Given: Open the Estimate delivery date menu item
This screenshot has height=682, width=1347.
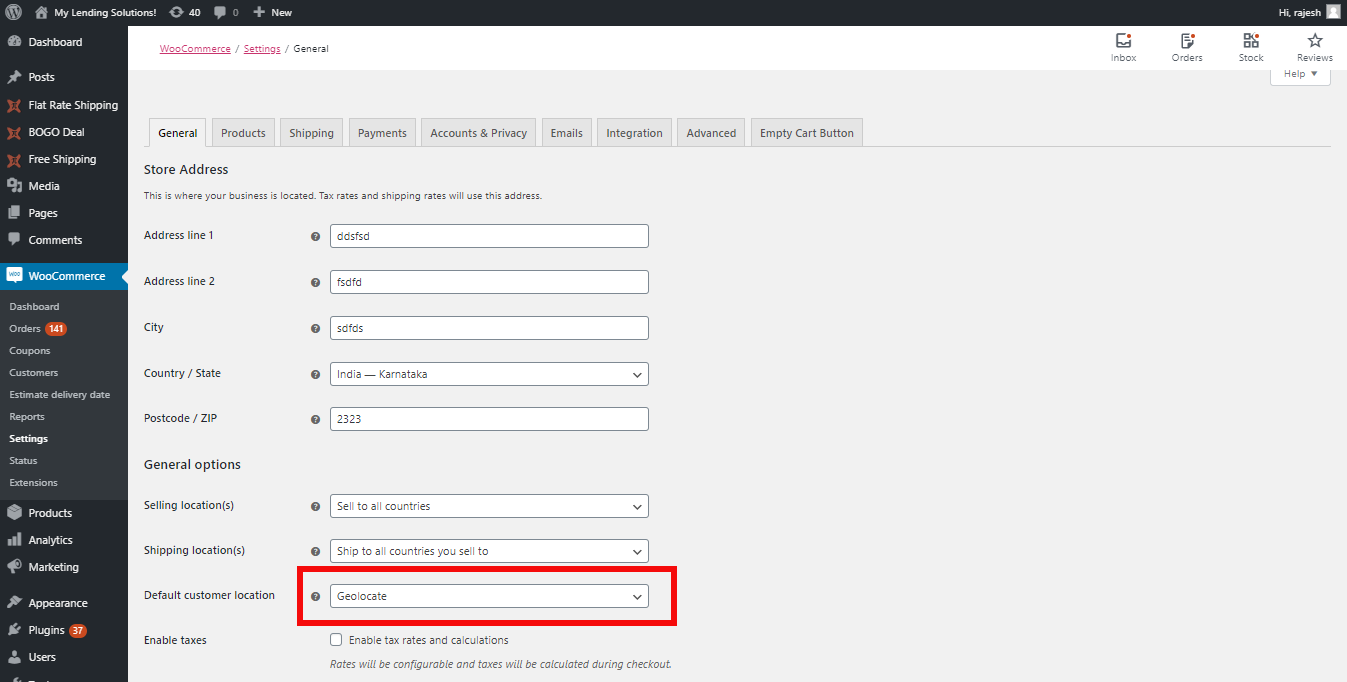Looking at the screenshot, I should pos(60,394).
